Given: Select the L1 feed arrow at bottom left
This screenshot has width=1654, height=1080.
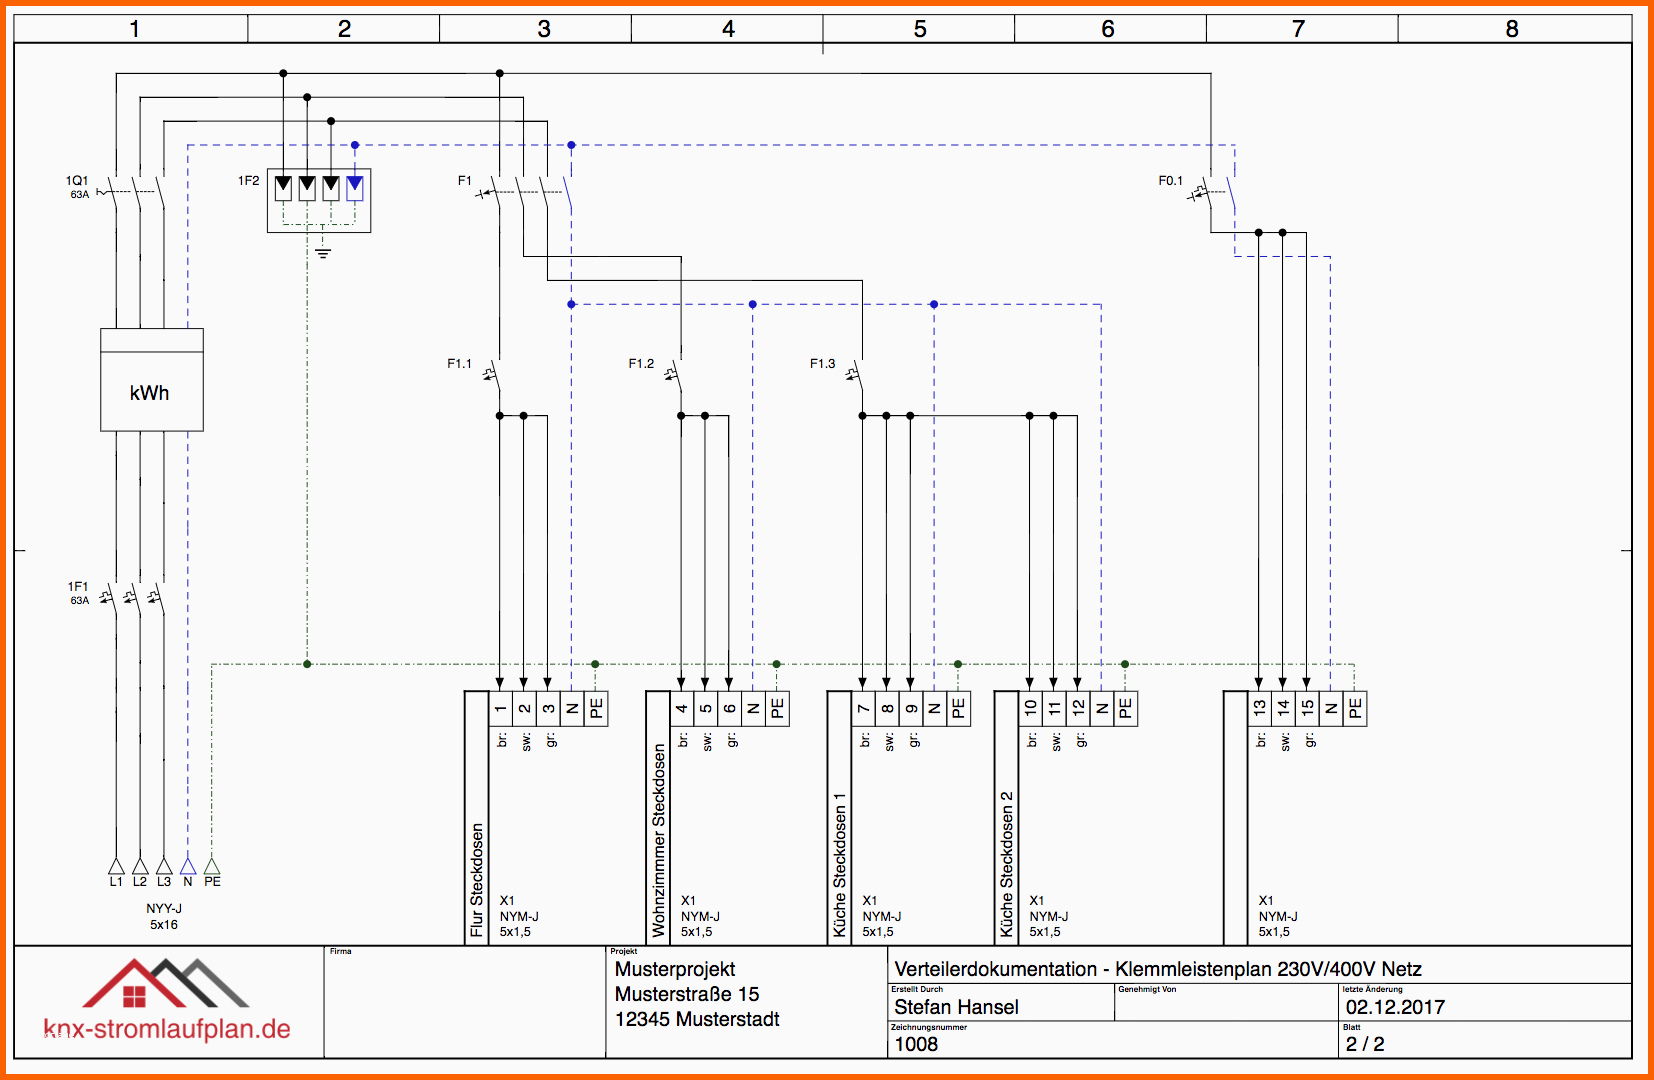Looking at the screenshot, I should point(116,865).
